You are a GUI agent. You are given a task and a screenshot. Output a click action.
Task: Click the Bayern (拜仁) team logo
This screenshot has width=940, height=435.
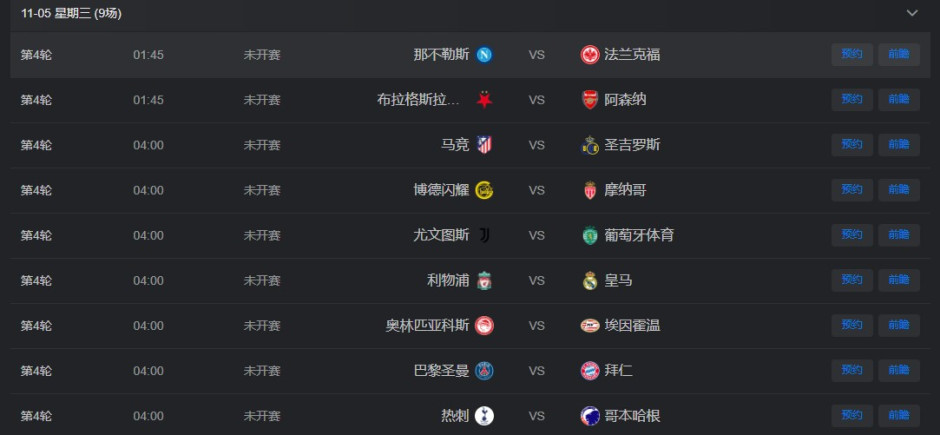click(x=590, y=371)
